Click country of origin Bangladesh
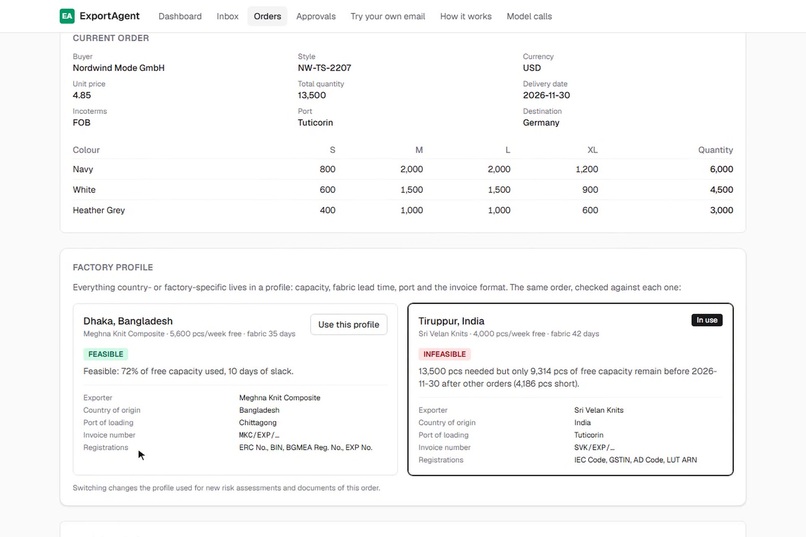The height and width of the screenshot is (537, 806). (259, 410)
